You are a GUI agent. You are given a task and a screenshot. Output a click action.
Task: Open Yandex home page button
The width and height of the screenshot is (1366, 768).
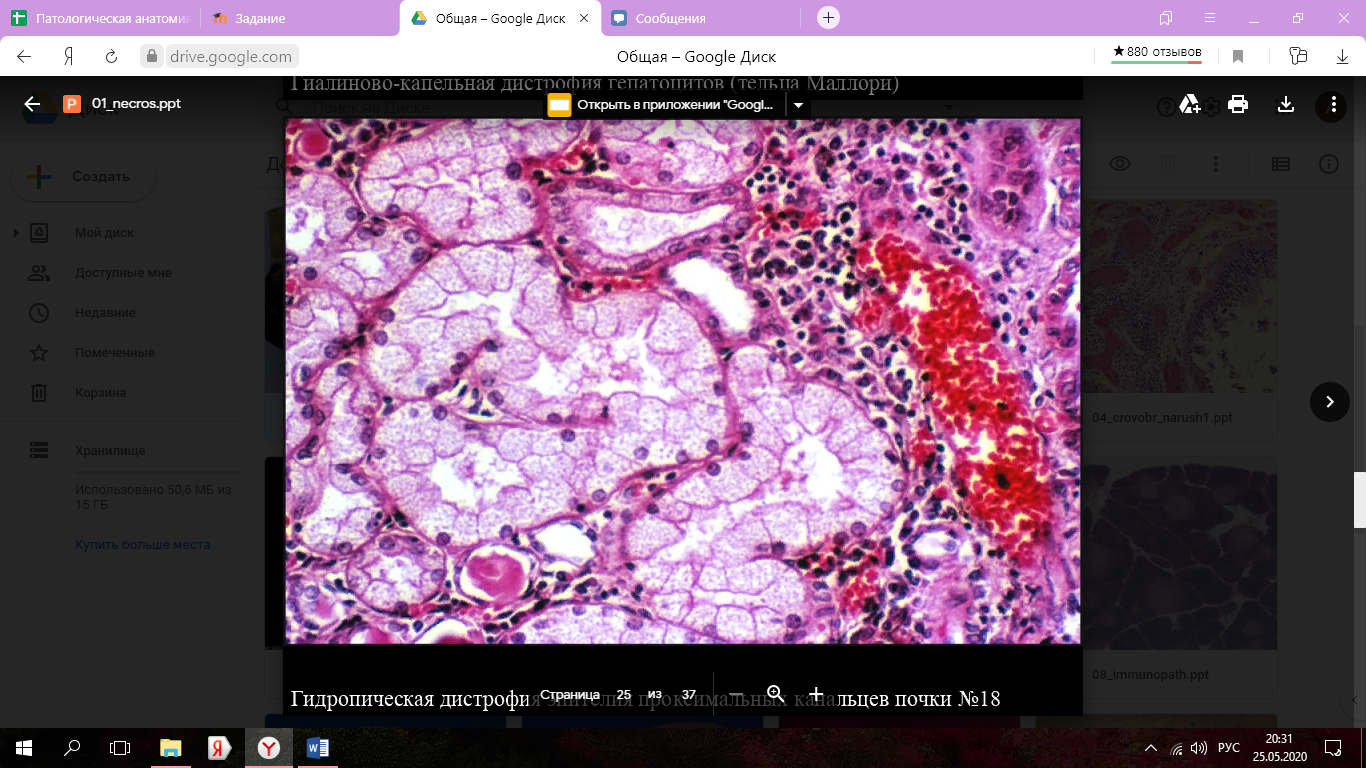pyautogui.click(x=69, y=56)
